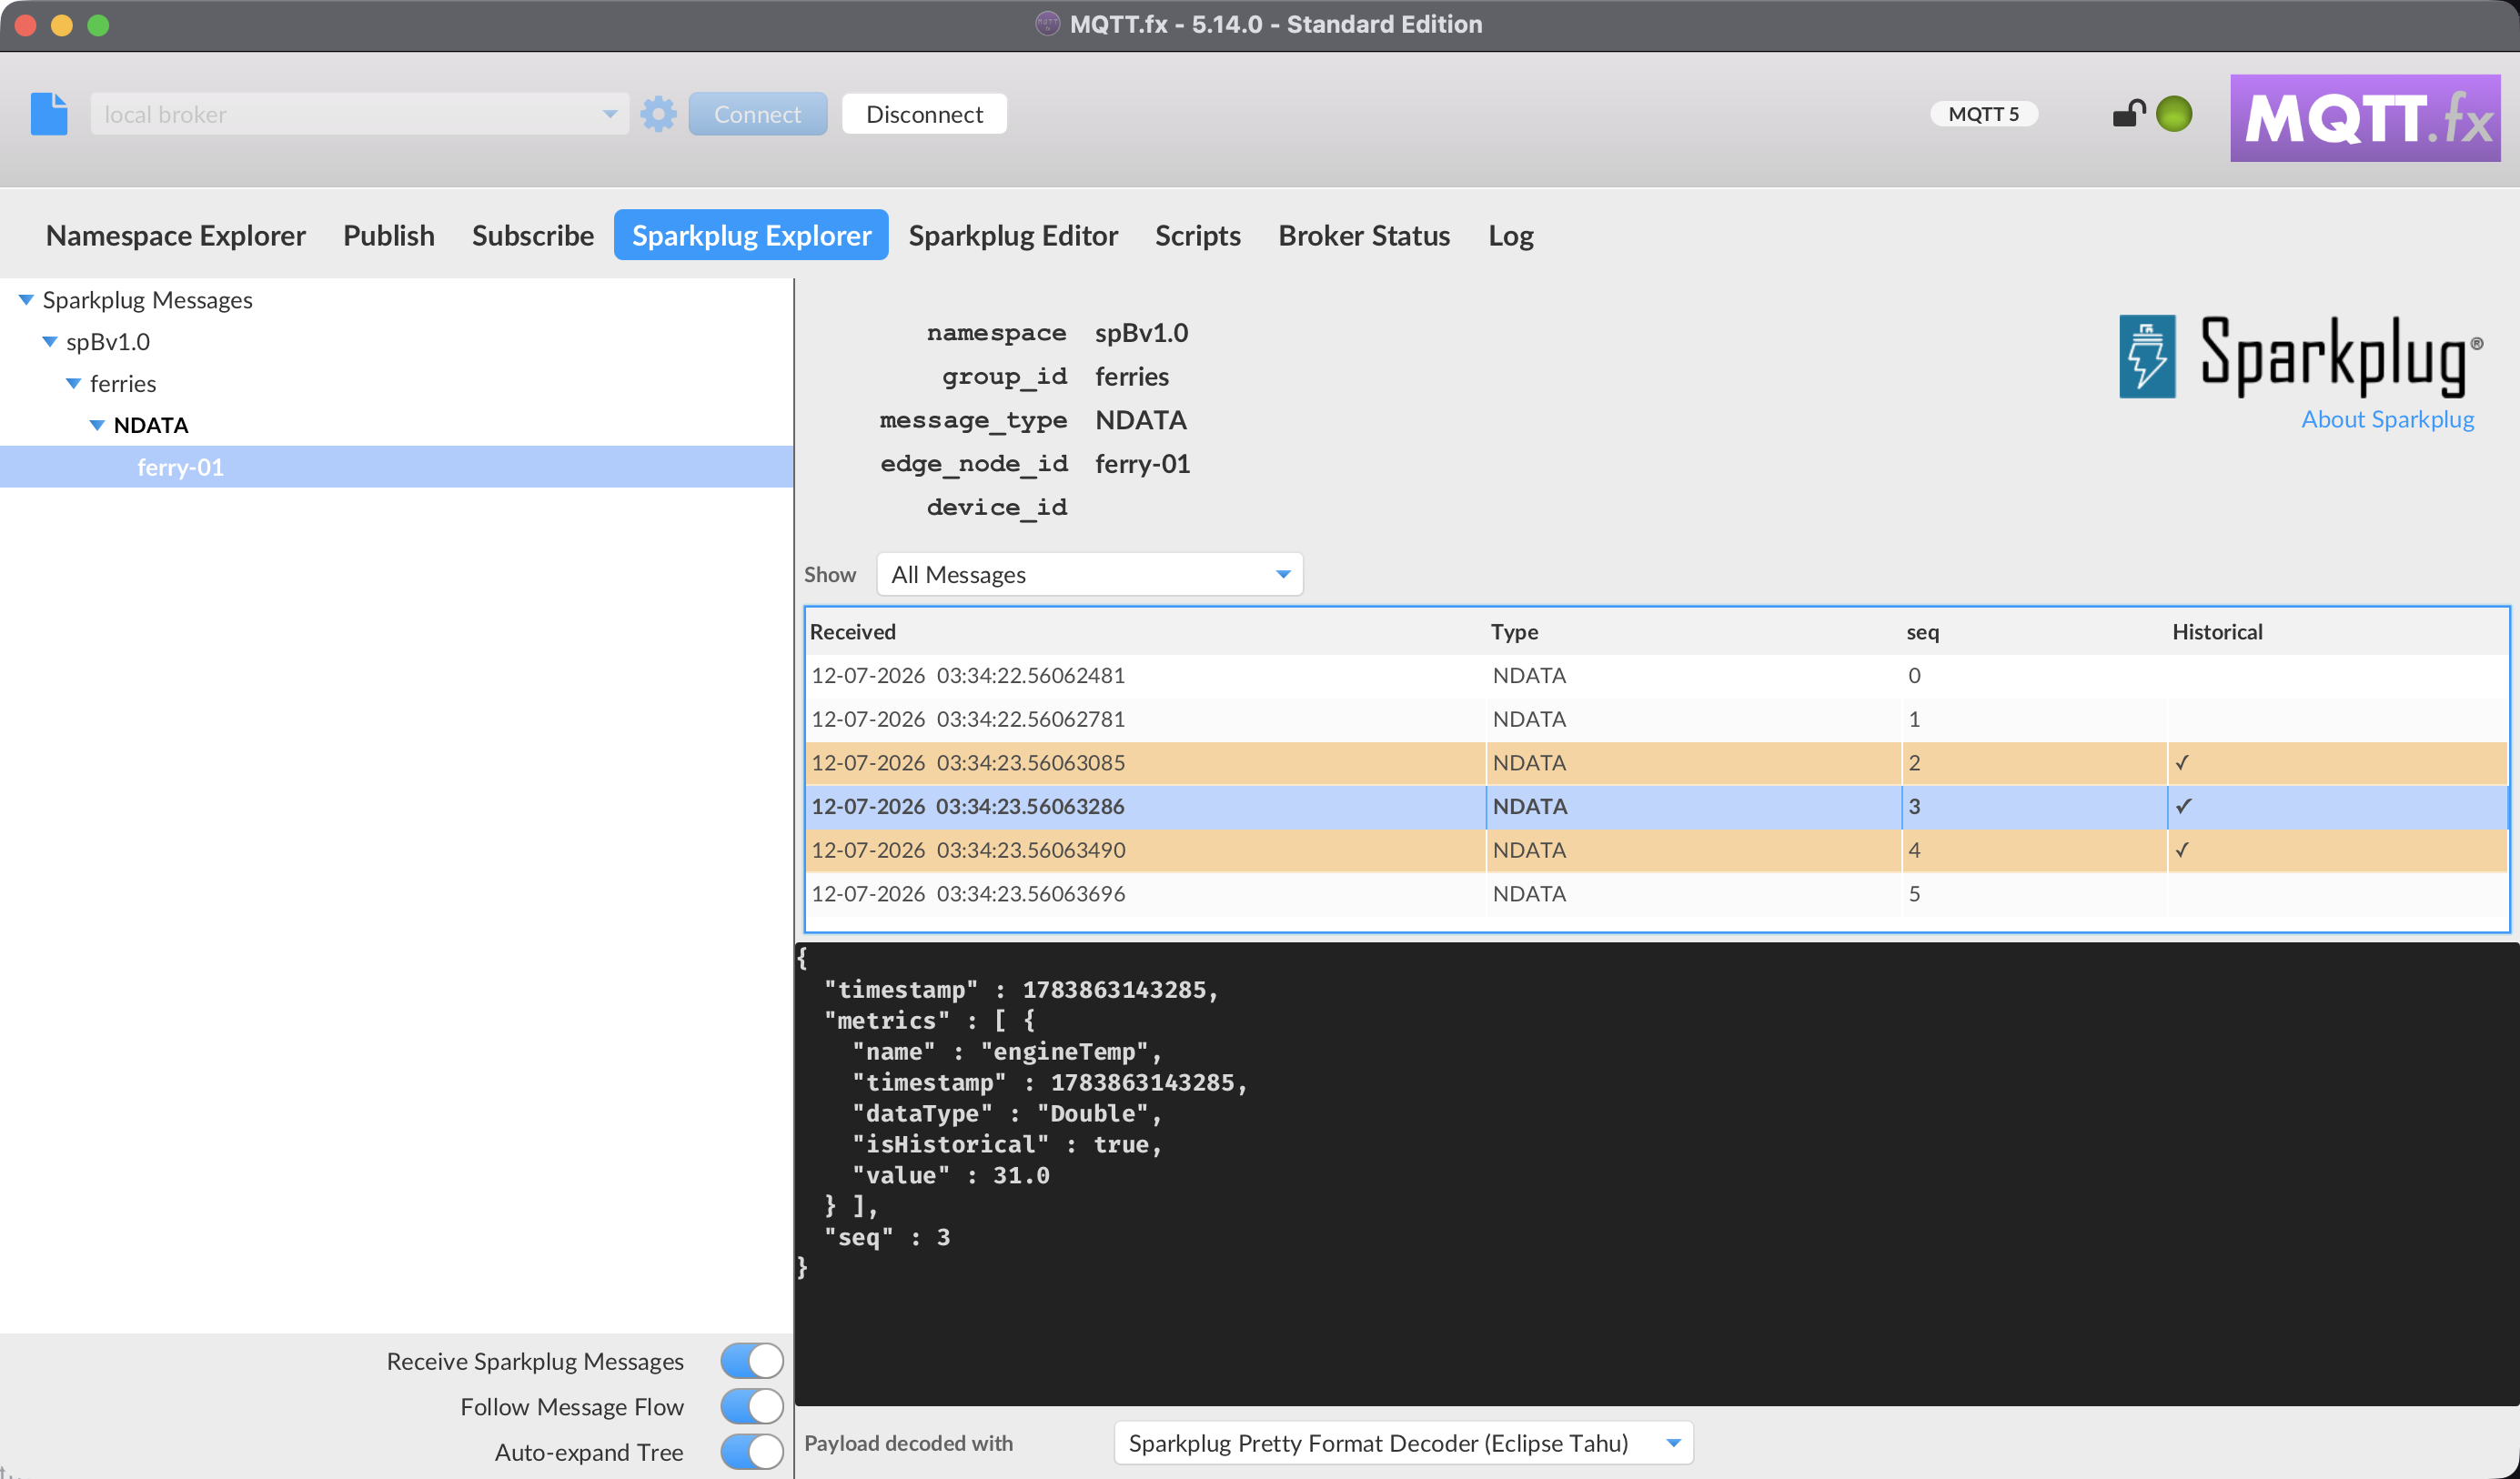Screen dimensions: 2520x1479
Task: Click message_type value NDATA
Action: pos(1140,420)
